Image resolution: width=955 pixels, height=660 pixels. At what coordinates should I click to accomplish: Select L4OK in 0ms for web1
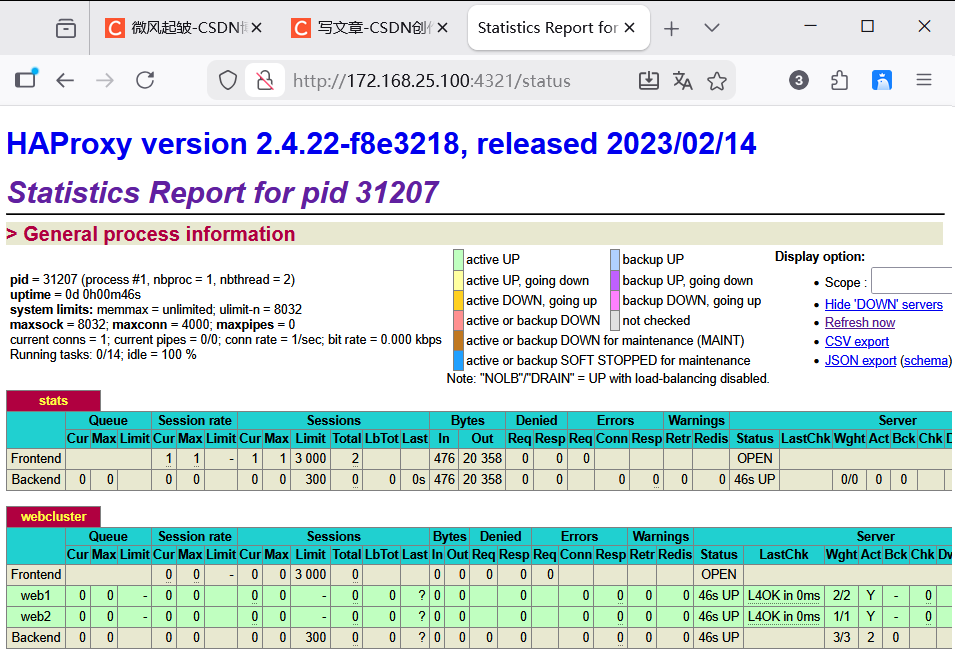(x=784, y=595)
